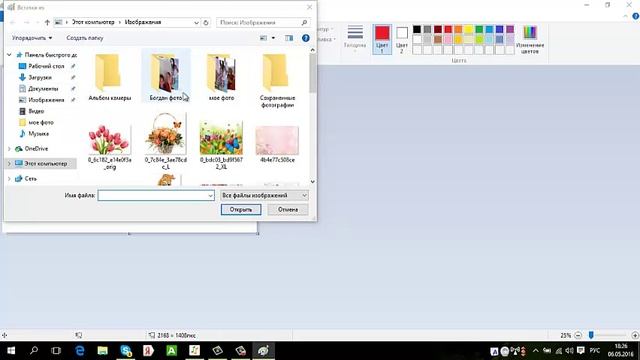Click the file list vertical scrollbar down arrow
The width and height of the screenshot is (640, 360).
click(x=313, y=182)
